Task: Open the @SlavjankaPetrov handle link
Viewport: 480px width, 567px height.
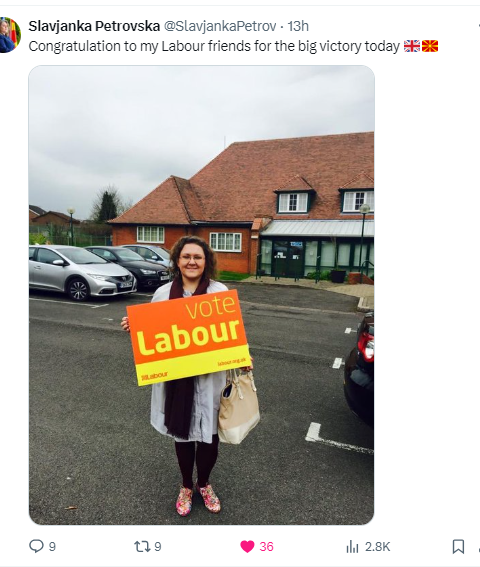Action: tap(220, 26)
